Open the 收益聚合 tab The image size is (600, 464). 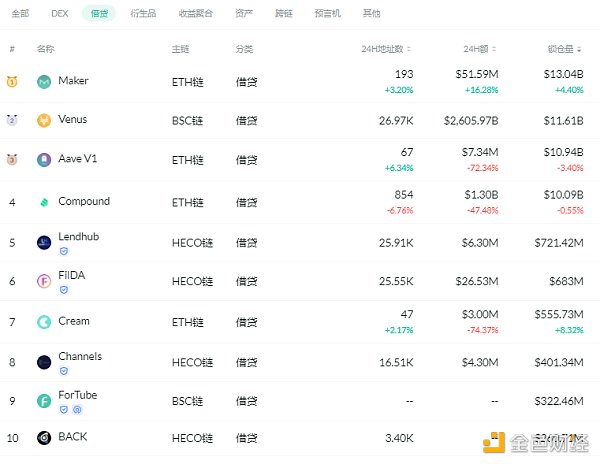196,13
